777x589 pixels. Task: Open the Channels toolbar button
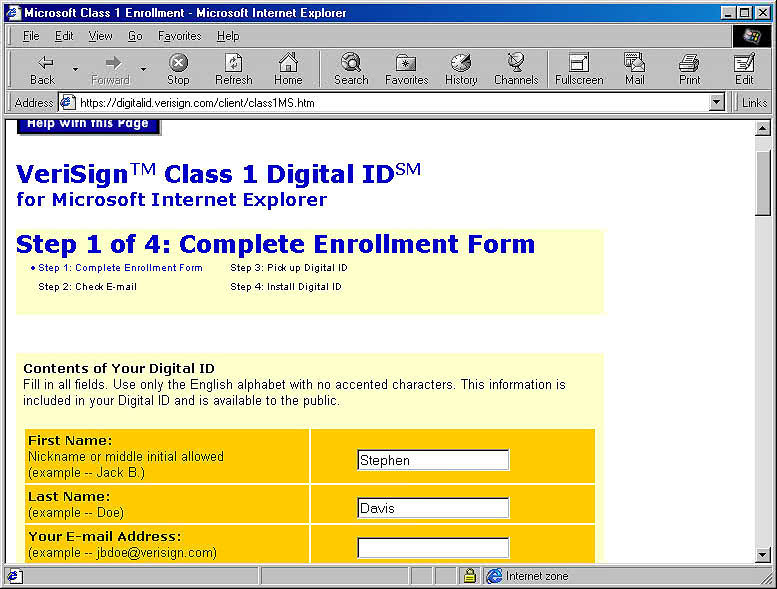click(x=516, y=69)
